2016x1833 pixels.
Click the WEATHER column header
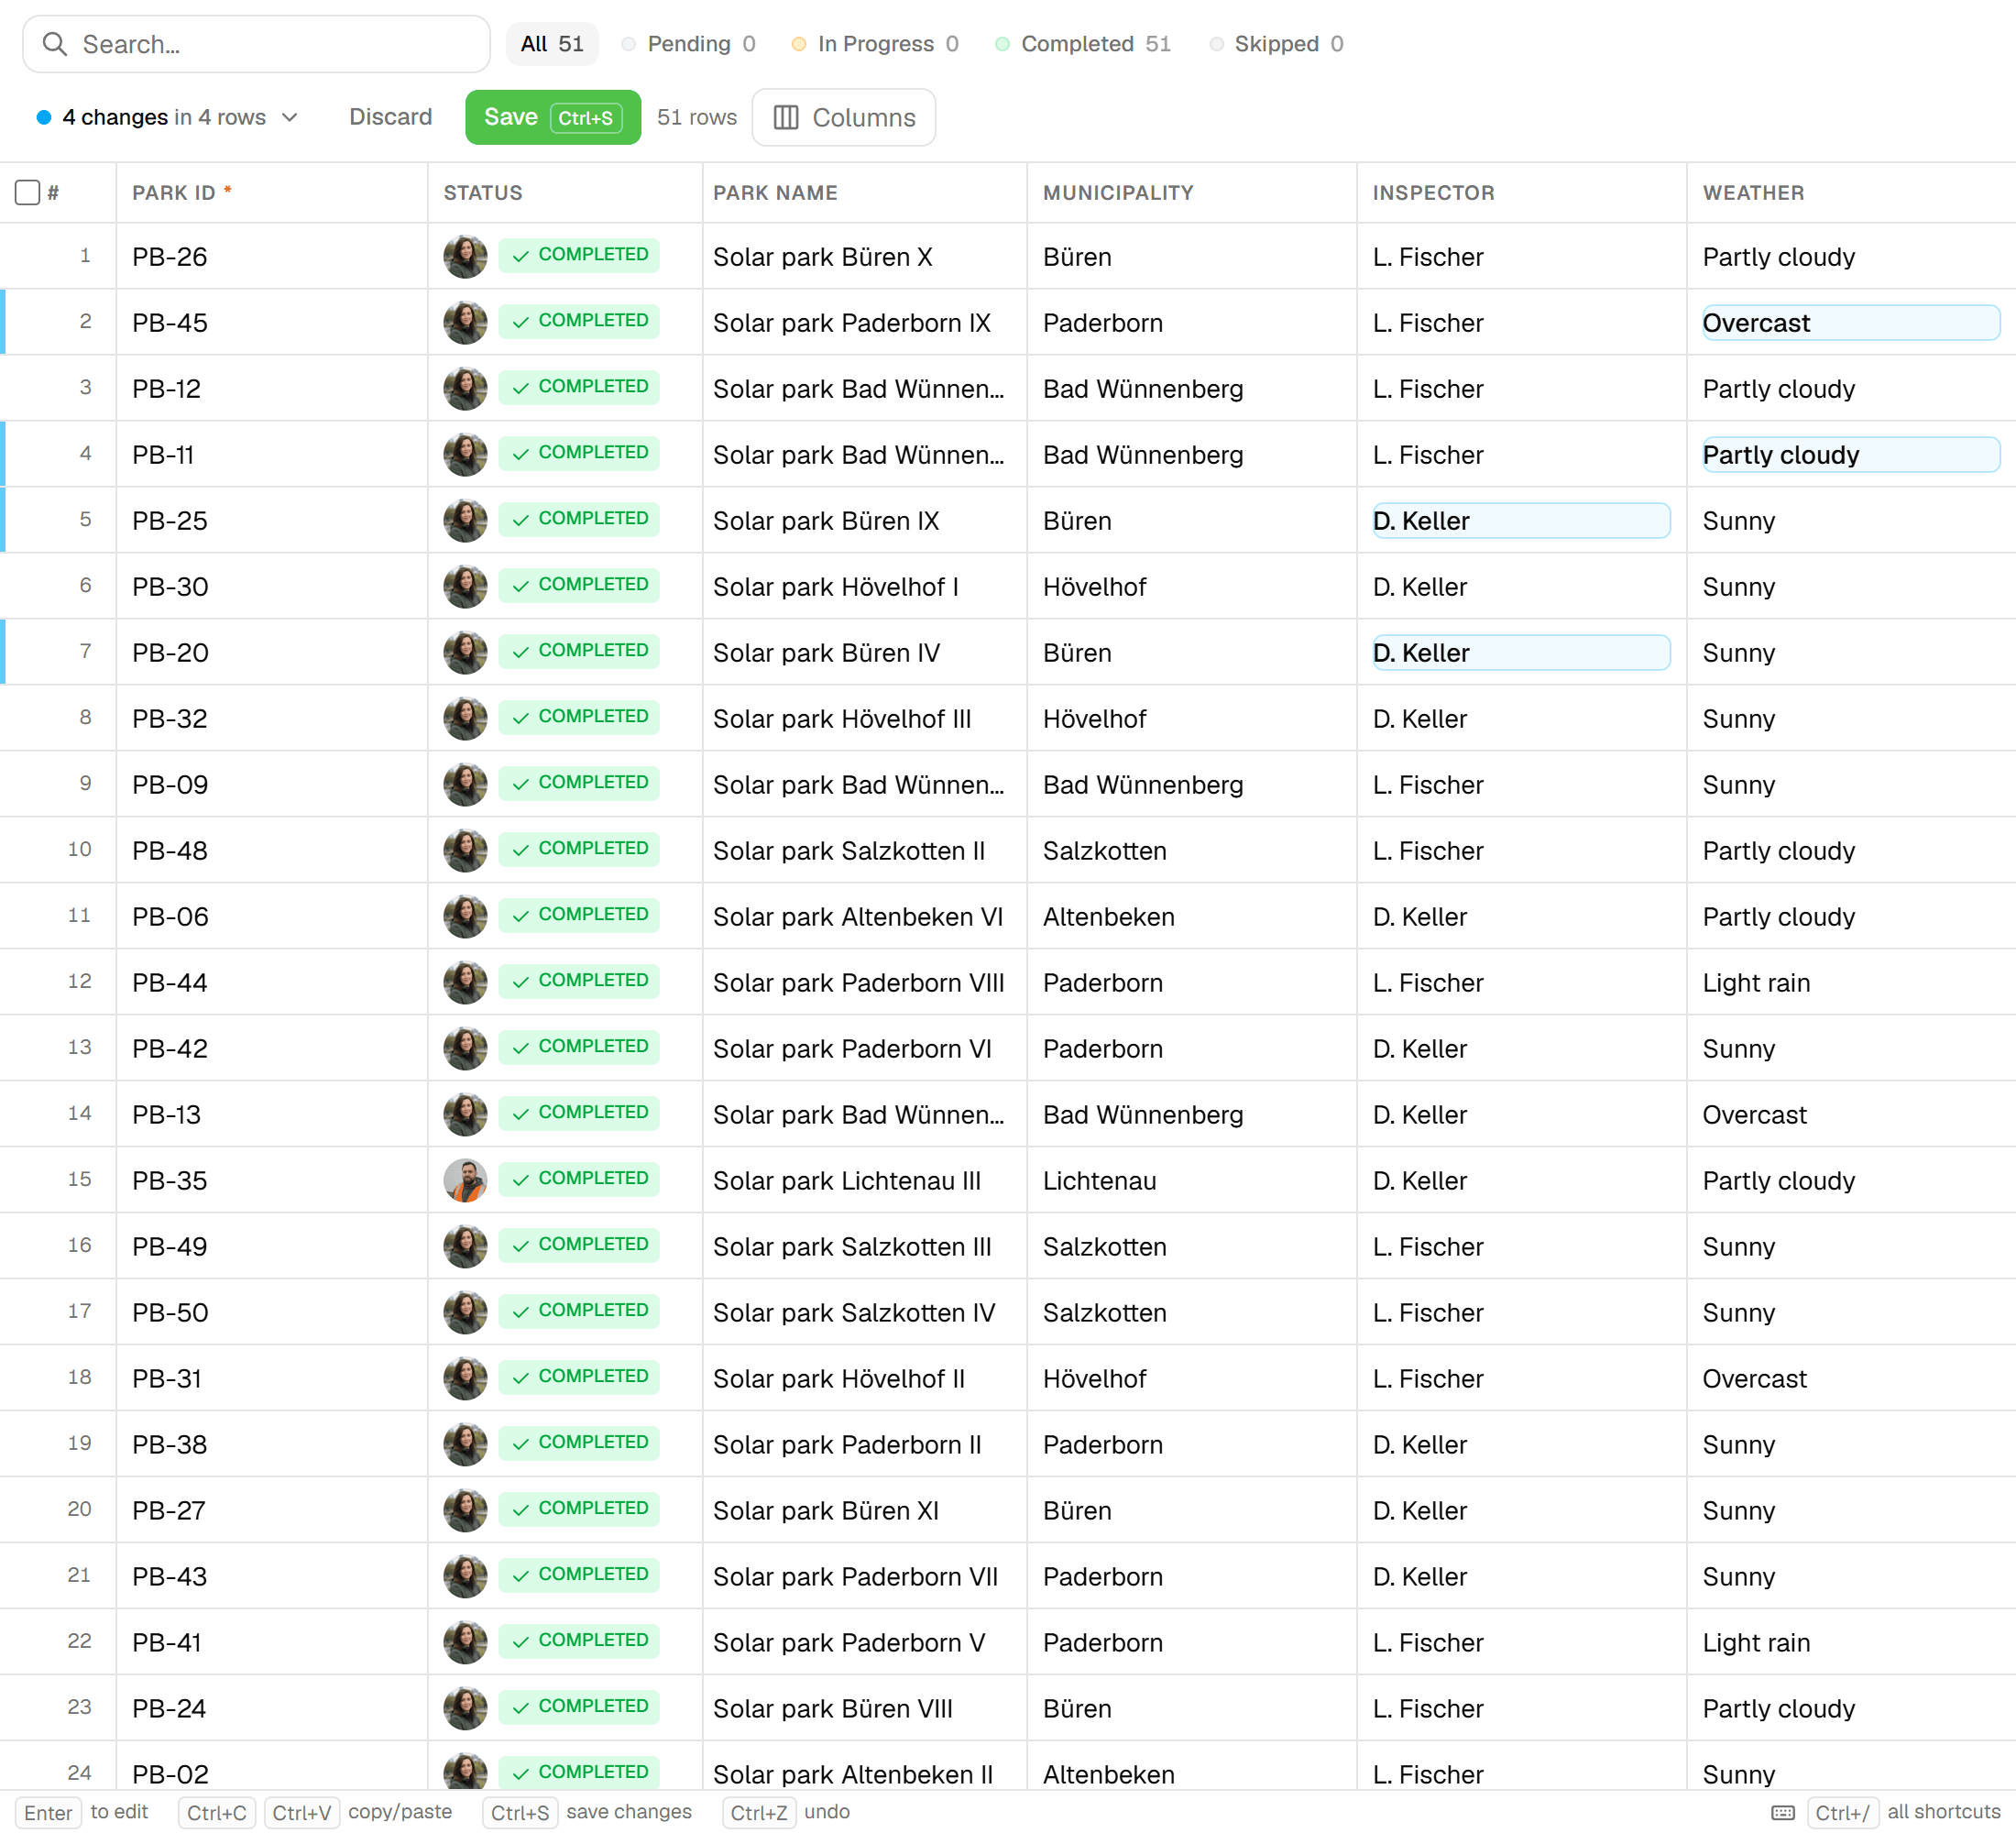click(1851, 192)
